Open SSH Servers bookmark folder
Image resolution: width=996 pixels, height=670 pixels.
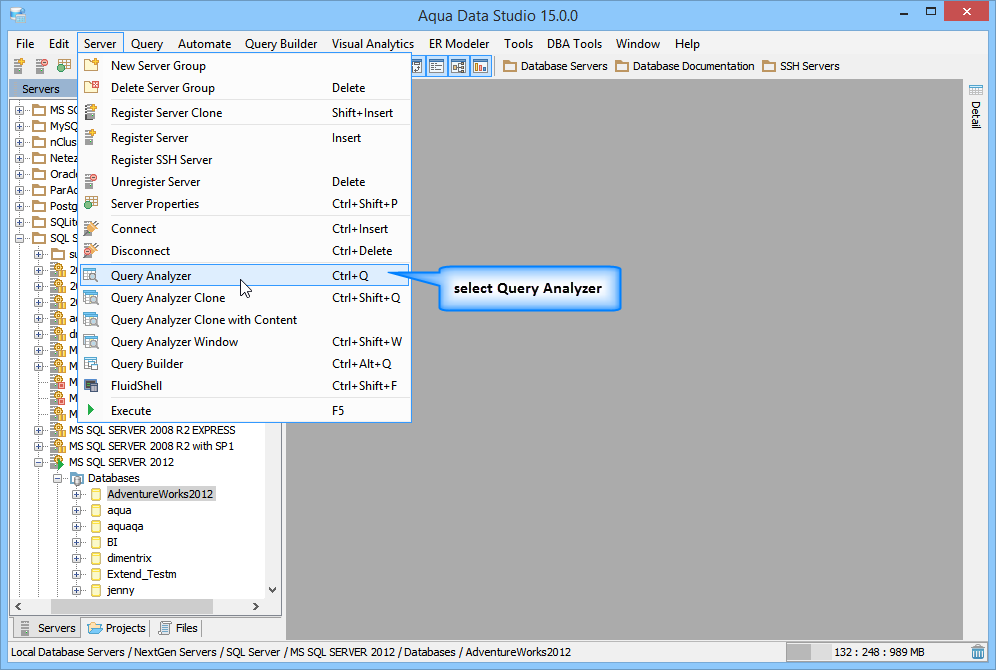tap(801, 66)
